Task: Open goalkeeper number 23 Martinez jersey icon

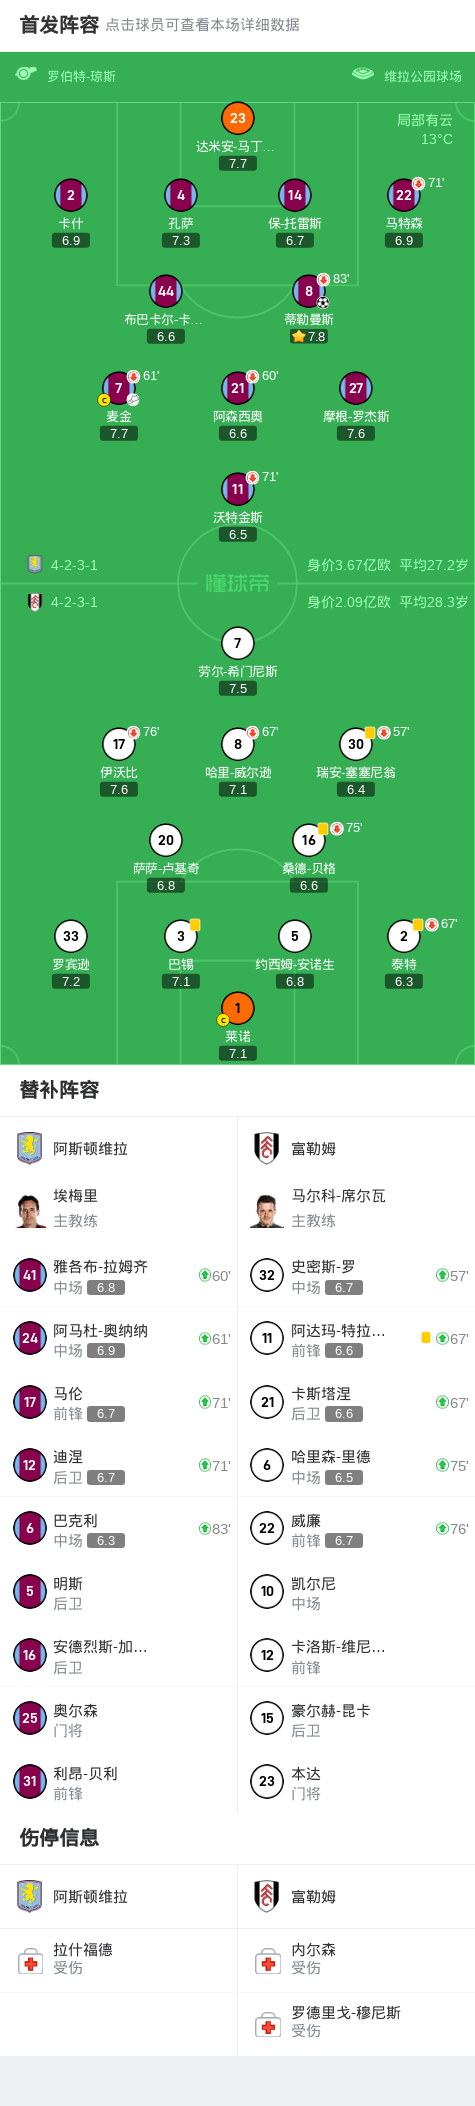Action: coord(237,118)
